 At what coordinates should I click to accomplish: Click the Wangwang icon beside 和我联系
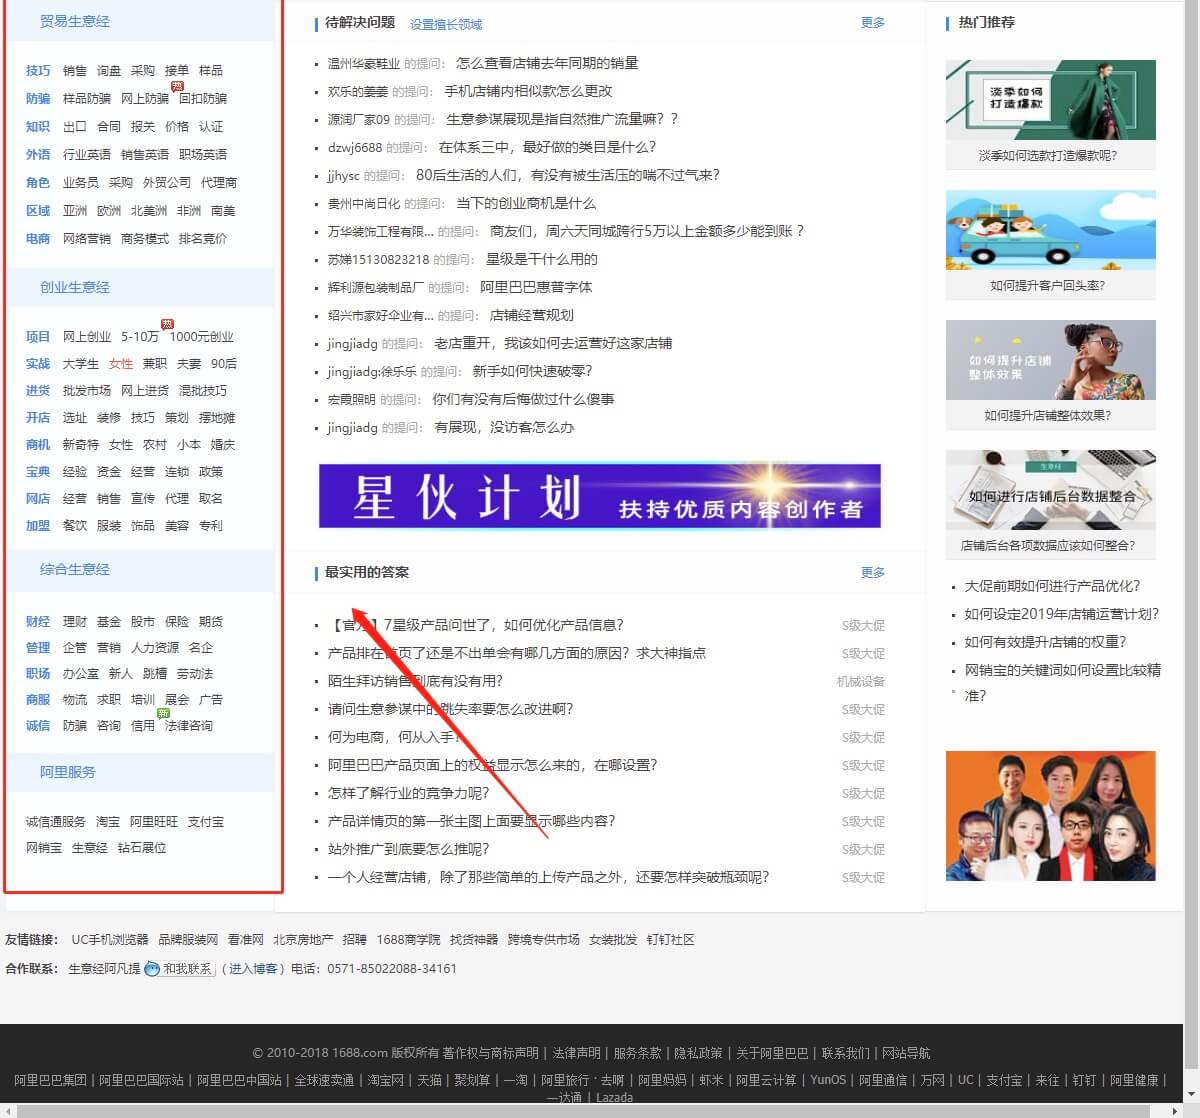pyautogui.click(x=151, y=969)
